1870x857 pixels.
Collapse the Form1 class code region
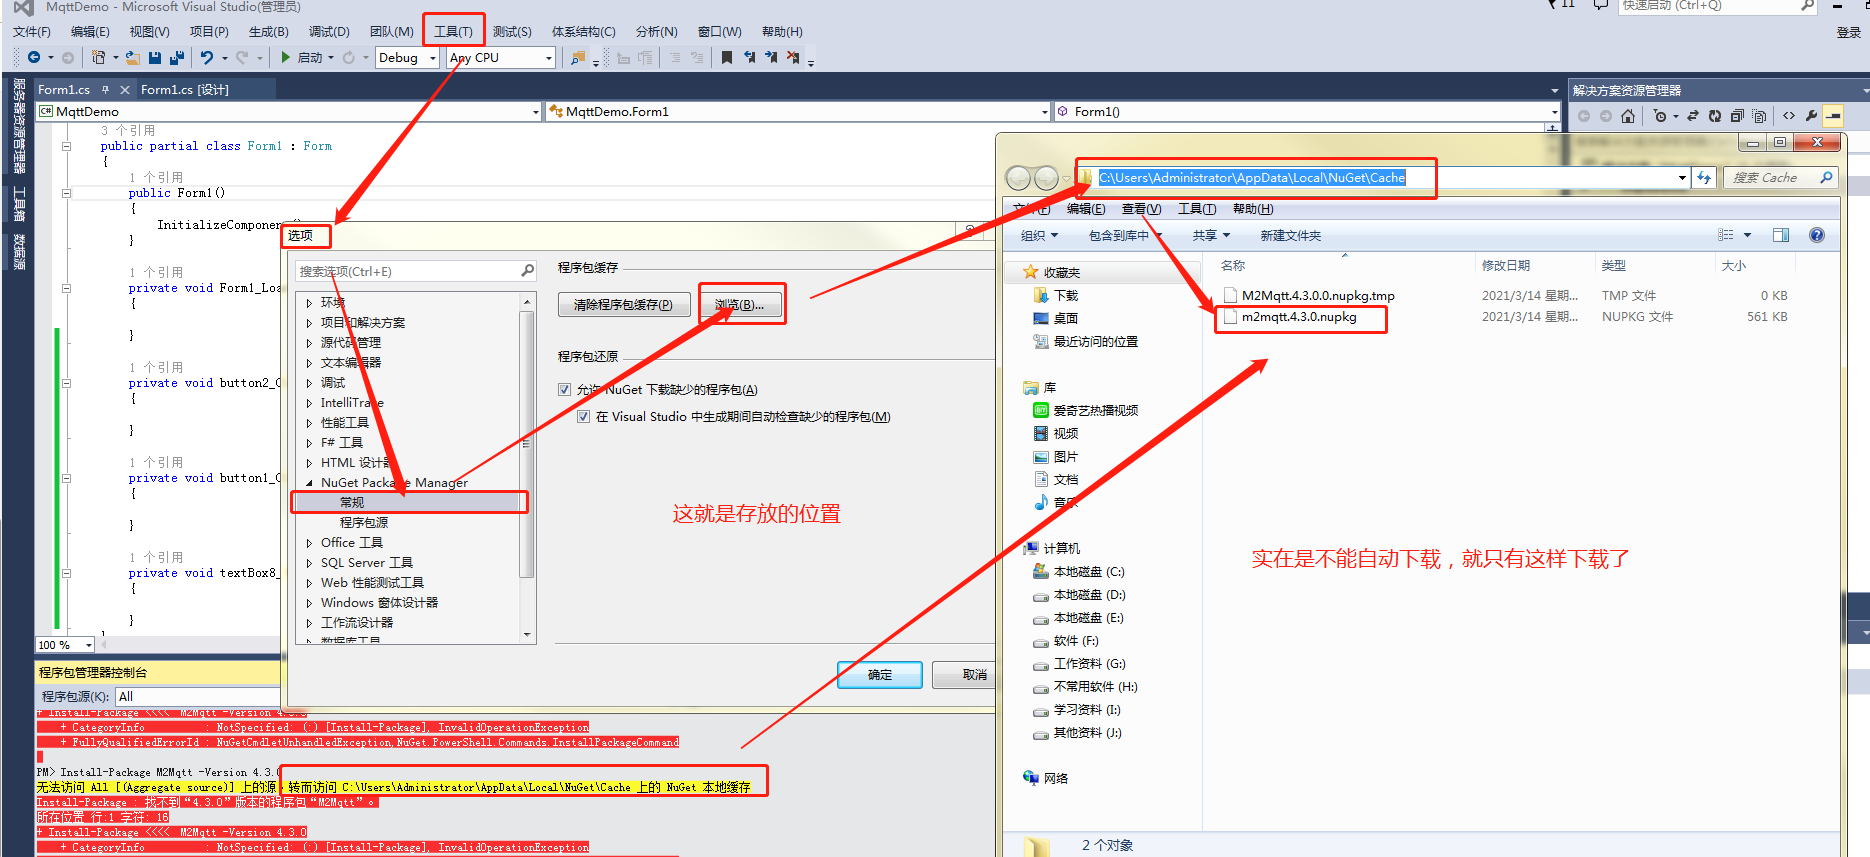(67, 146)
